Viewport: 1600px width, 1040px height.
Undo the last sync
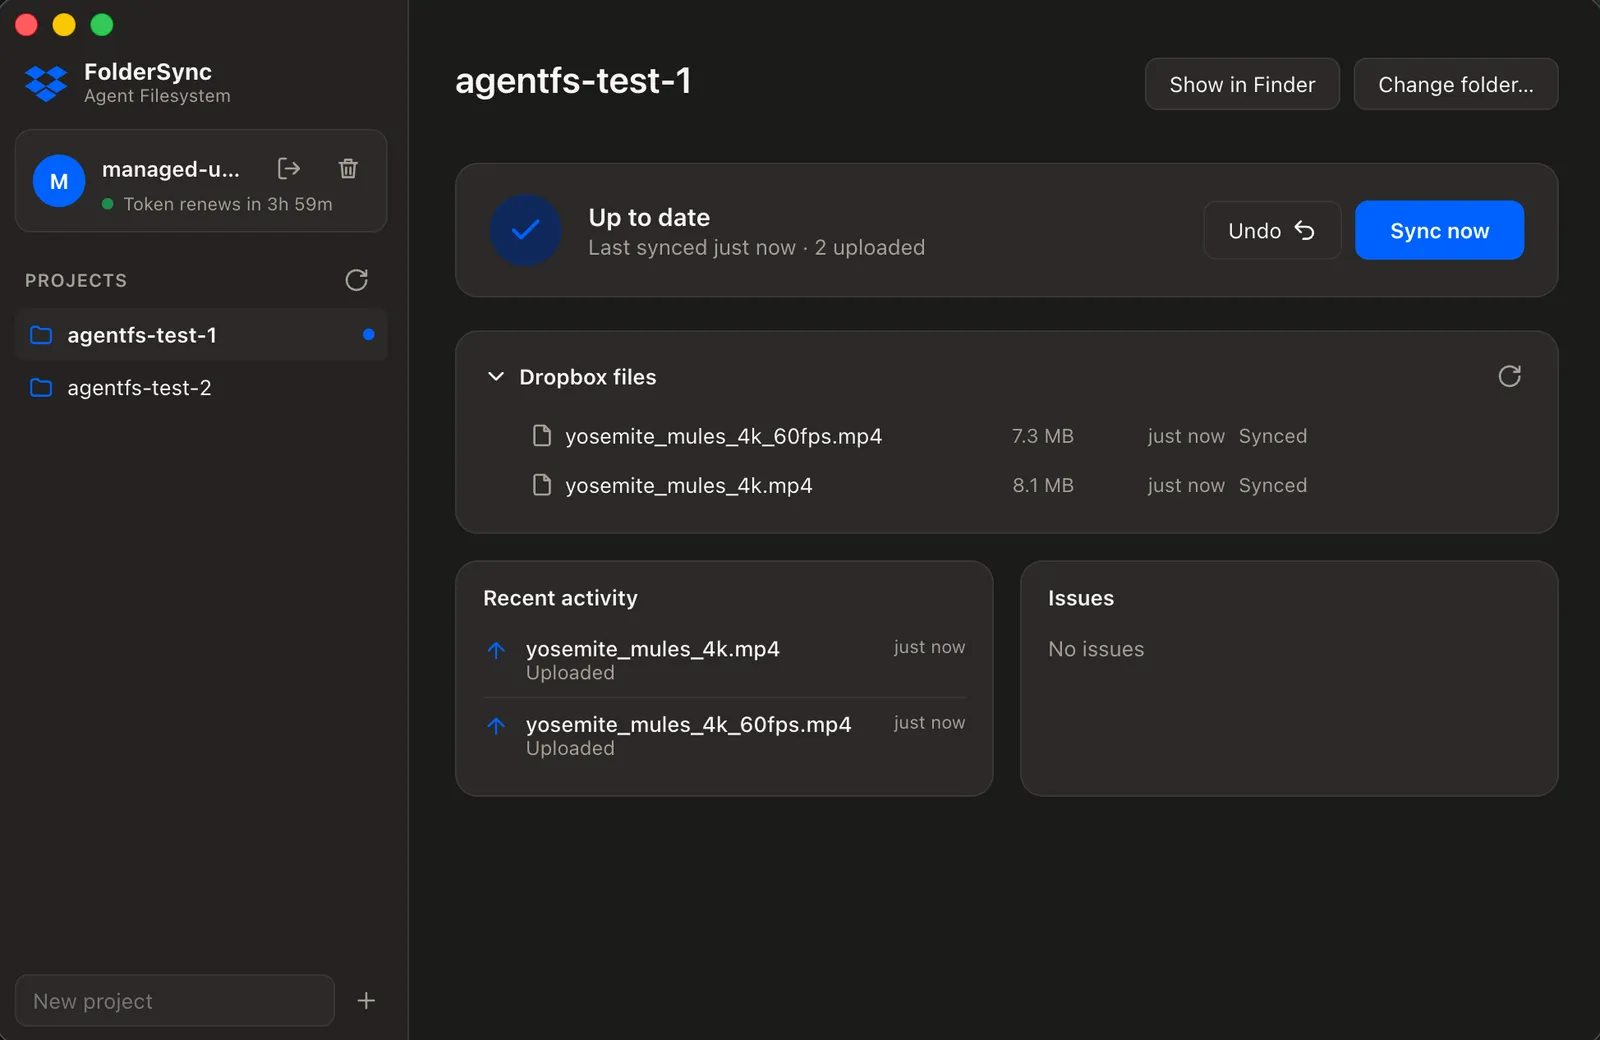[1272, 230]
